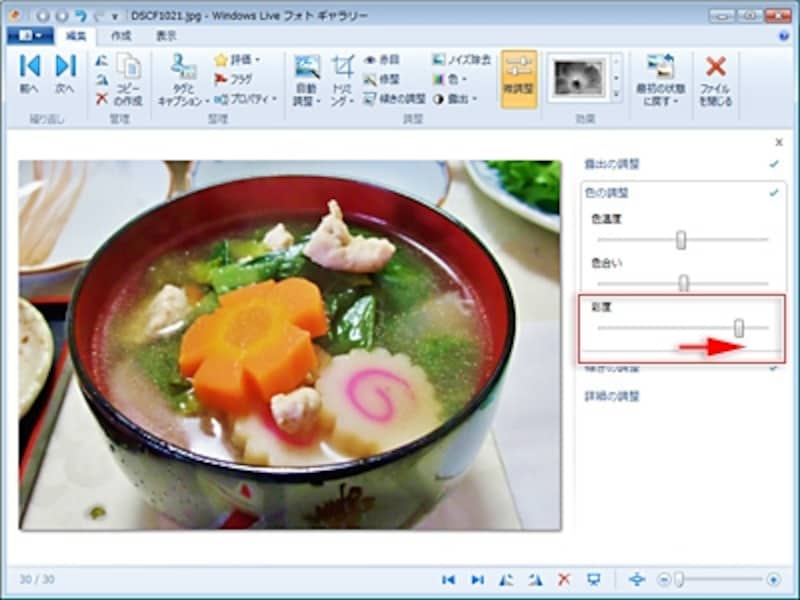Switch to 表示 (View) tab

(x=166, y=36)
